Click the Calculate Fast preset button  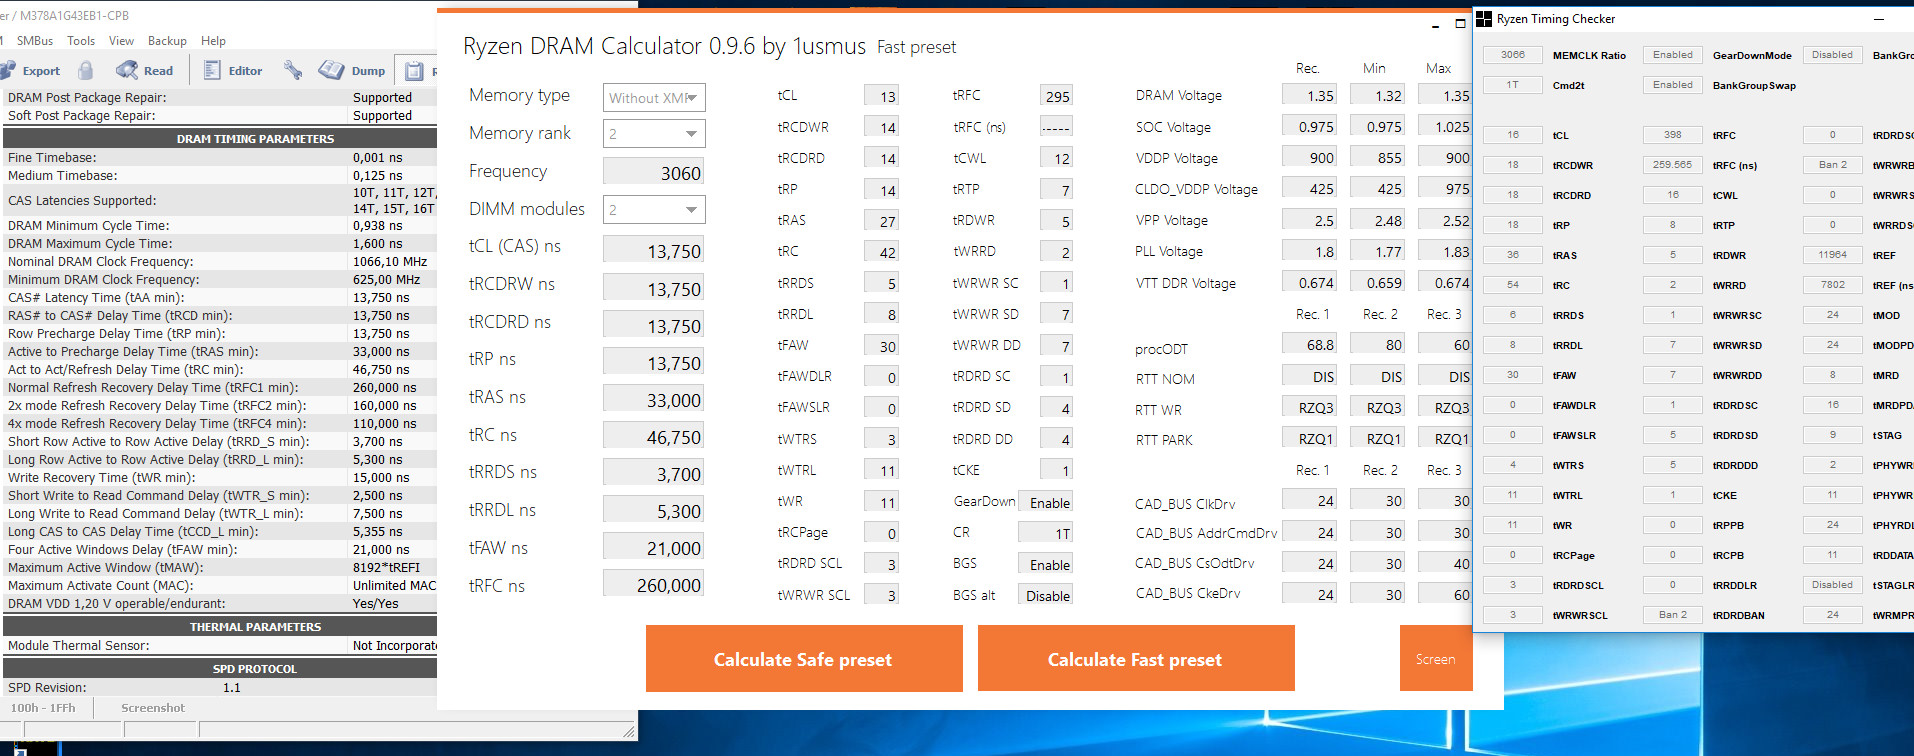(x=1135, y=658)
